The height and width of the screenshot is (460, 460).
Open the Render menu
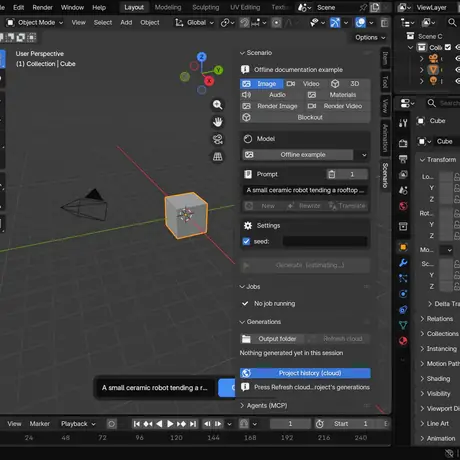pos(42,7)
